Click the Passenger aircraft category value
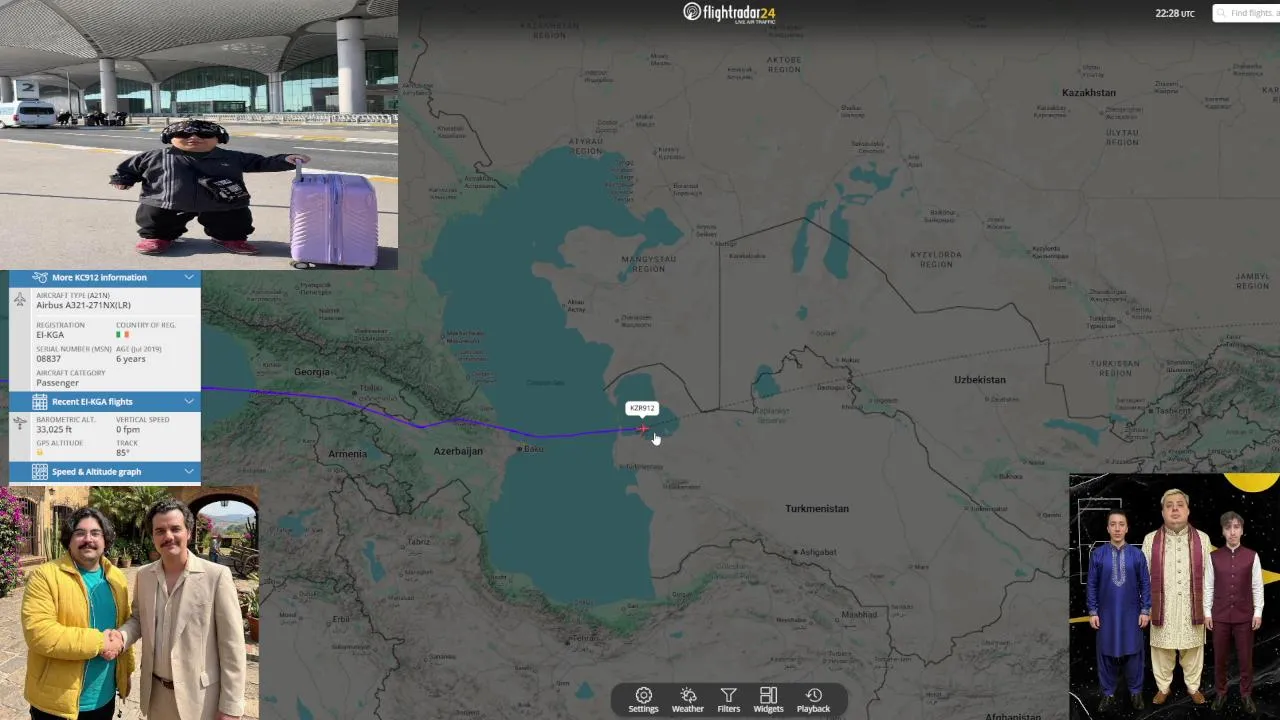This screenshot has width=1280, height=720. (57, 383)
